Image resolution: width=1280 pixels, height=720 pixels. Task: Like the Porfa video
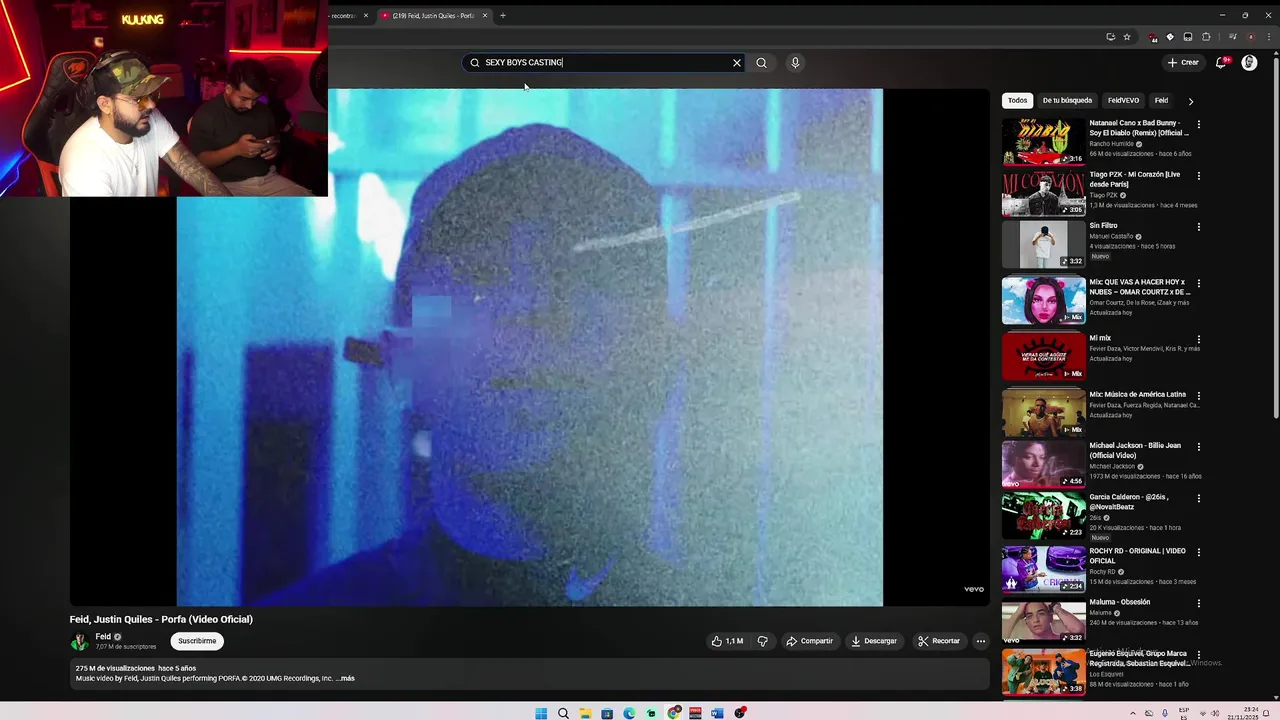(x=727, y=641)
